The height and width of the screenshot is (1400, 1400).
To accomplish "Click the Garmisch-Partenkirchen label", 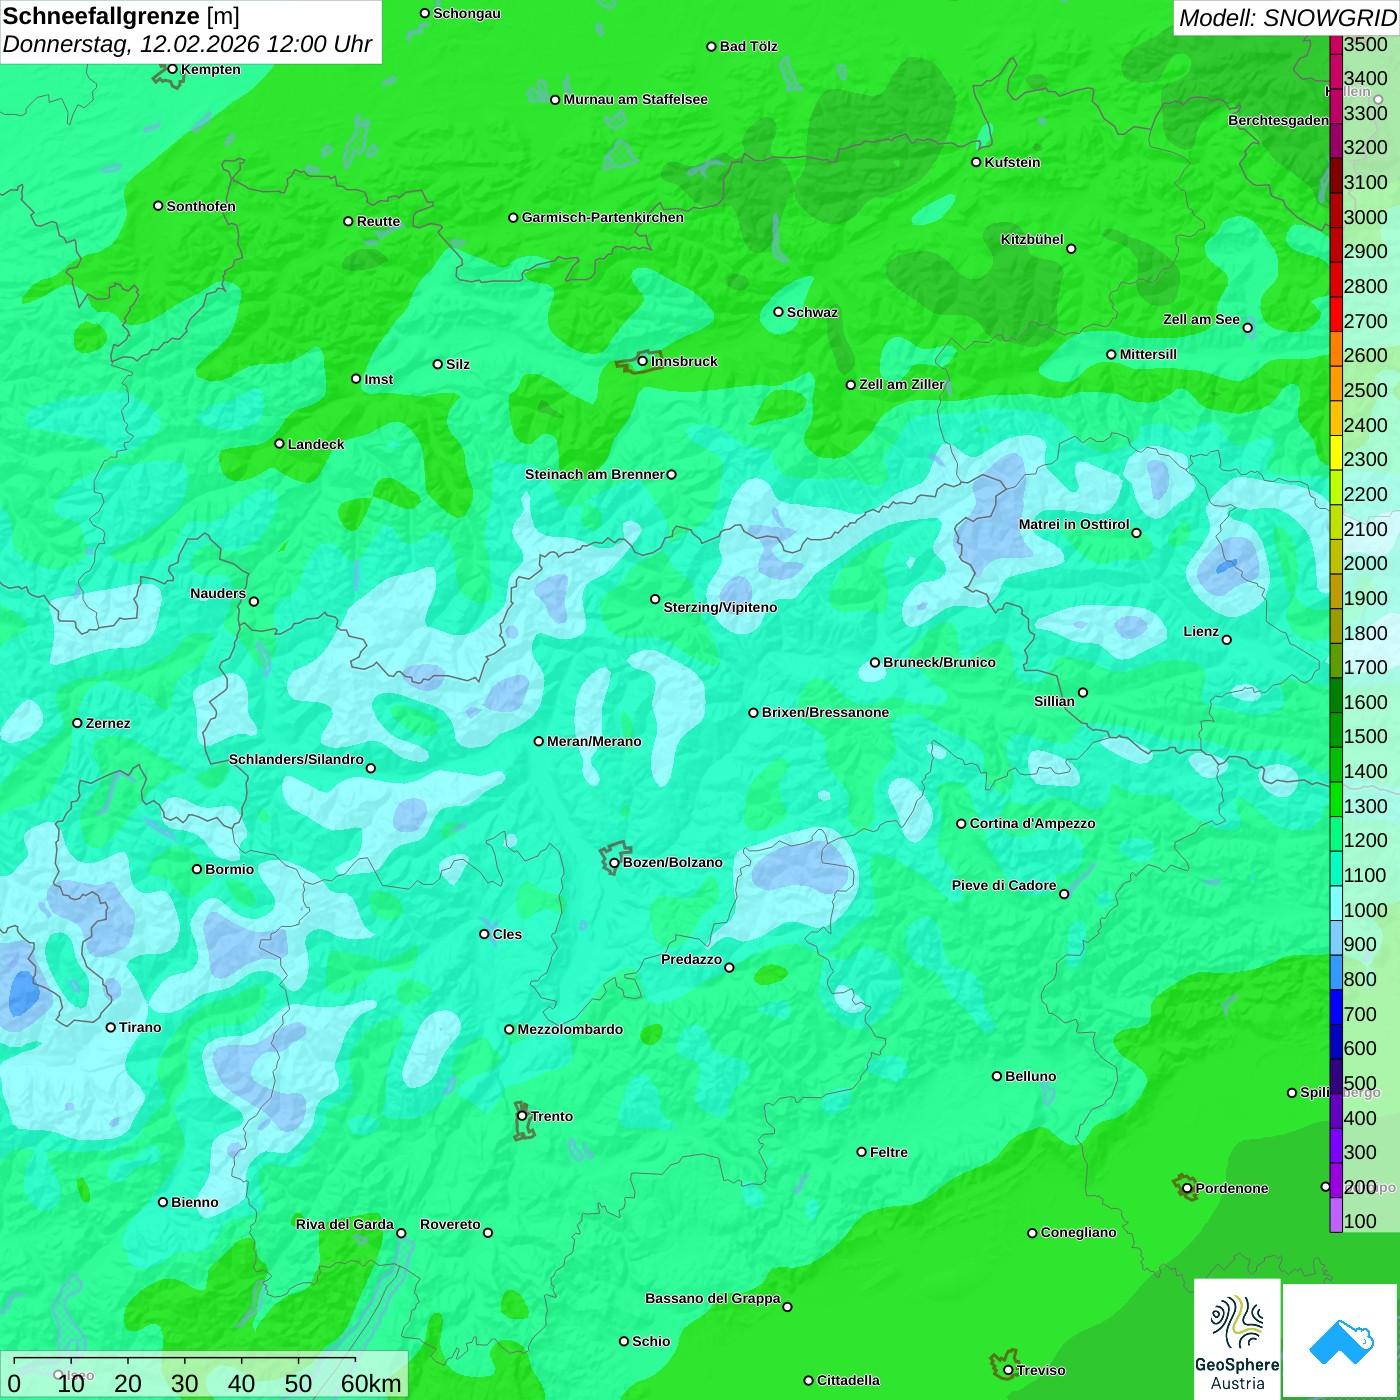I will point(603,217).
